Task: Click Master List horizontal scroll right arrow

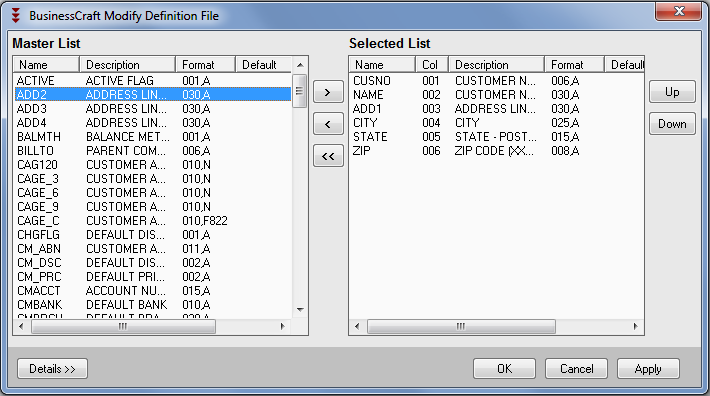Action: point(283,326)
